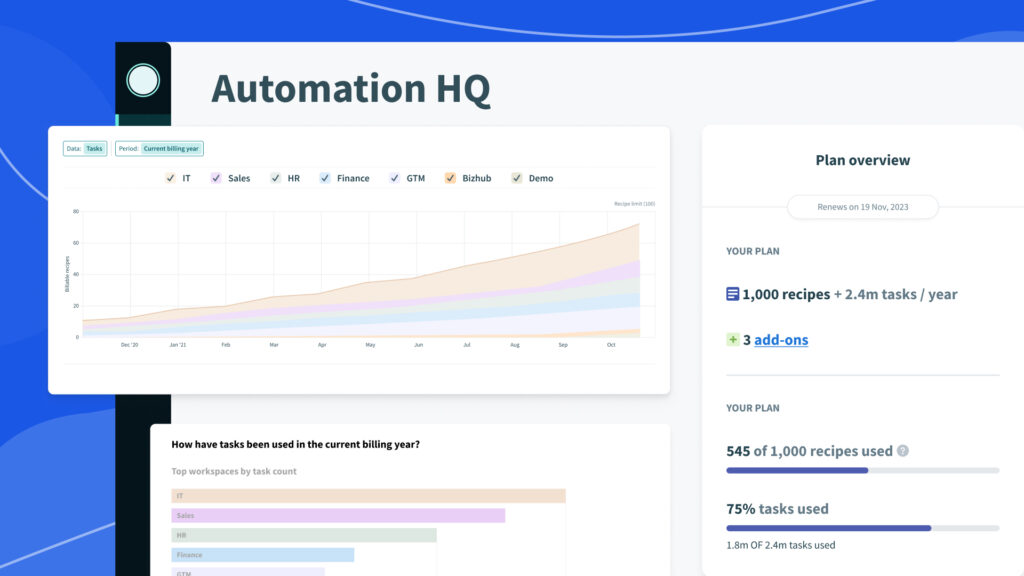Click the HR bar under top workspaces

(x=304, y=534)
